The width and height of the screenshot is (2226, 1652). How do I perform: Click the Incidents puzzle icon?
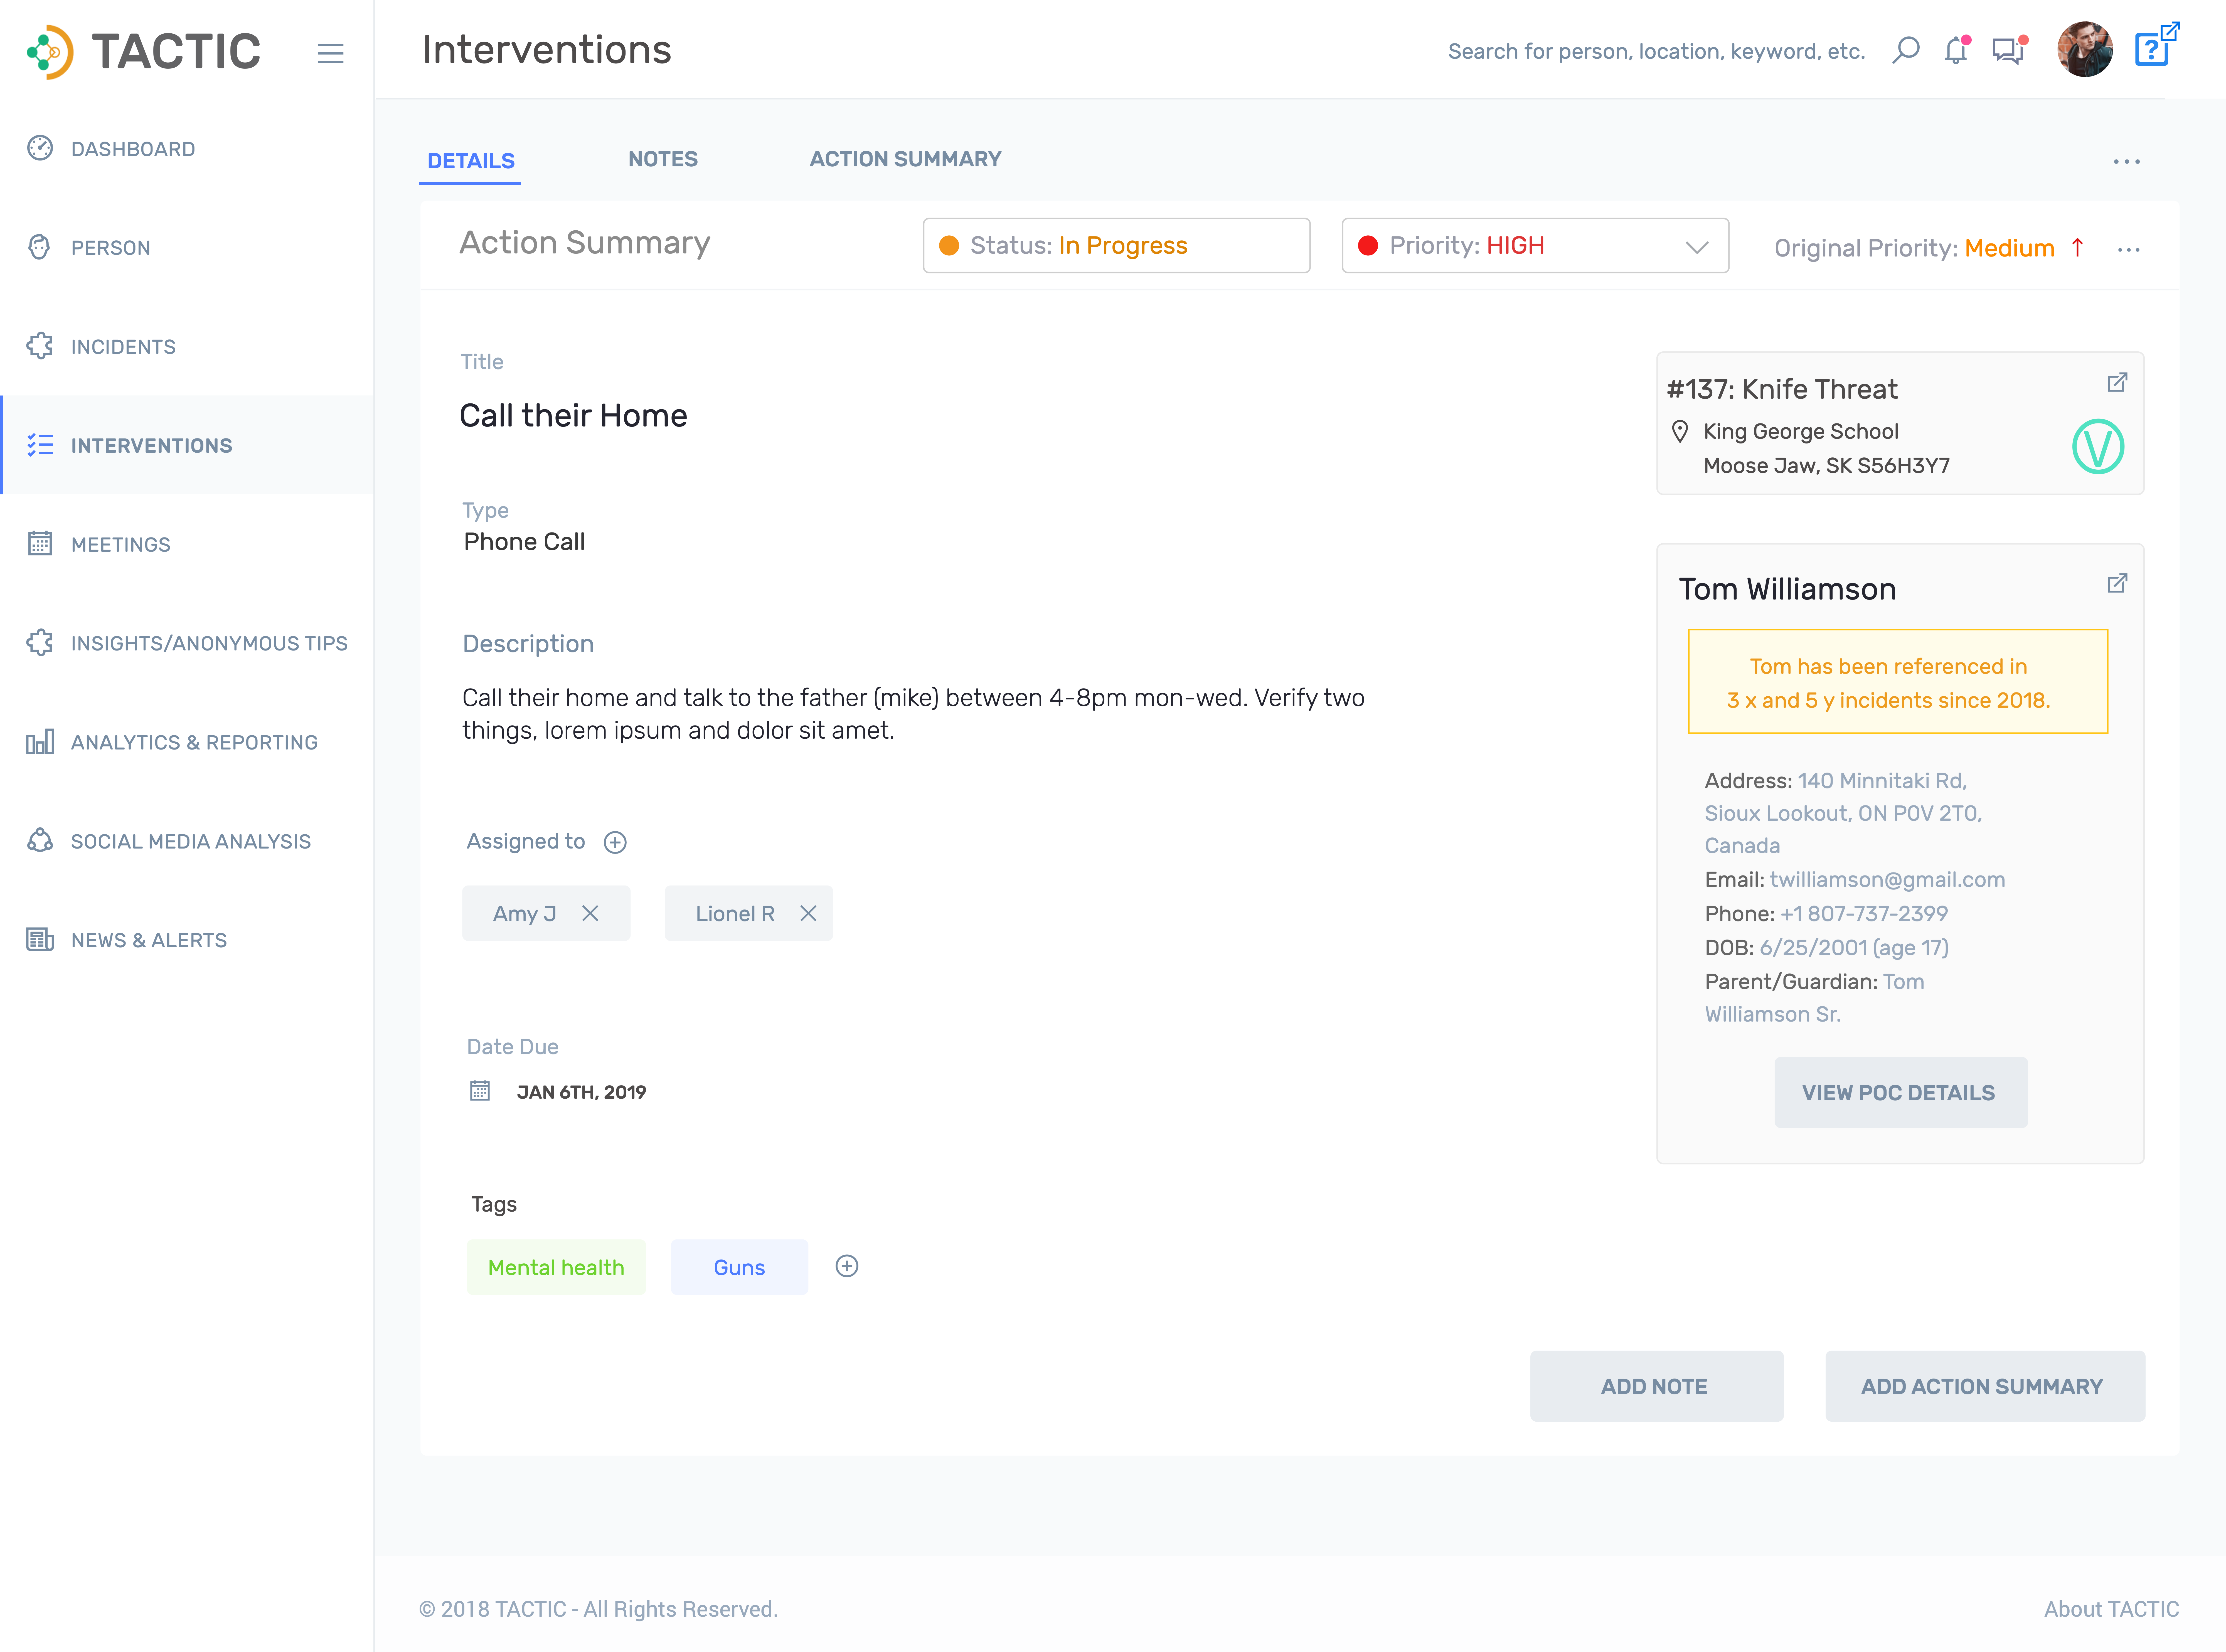(40, 346)
